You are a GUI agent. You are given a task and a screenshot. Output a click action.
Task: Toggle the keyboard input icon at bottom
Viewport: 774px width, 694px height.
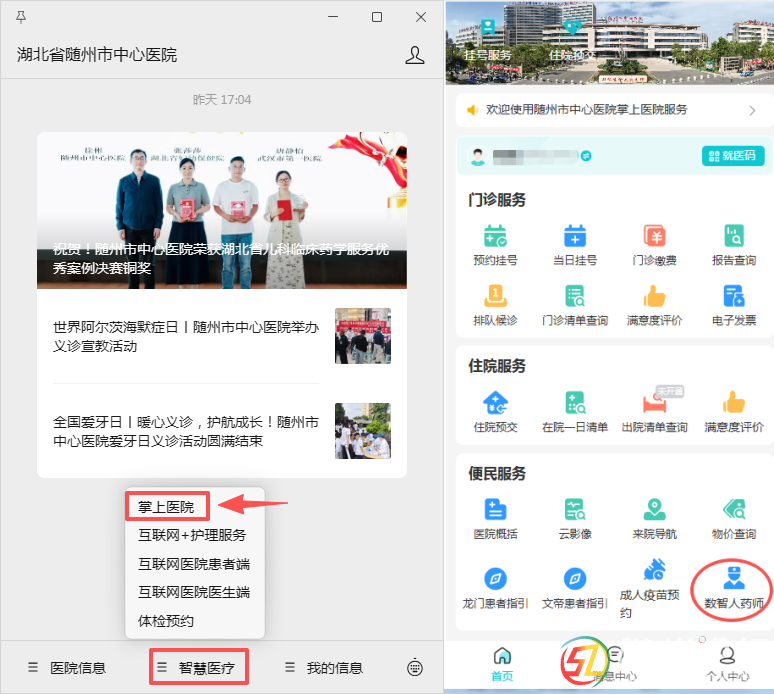415,667
